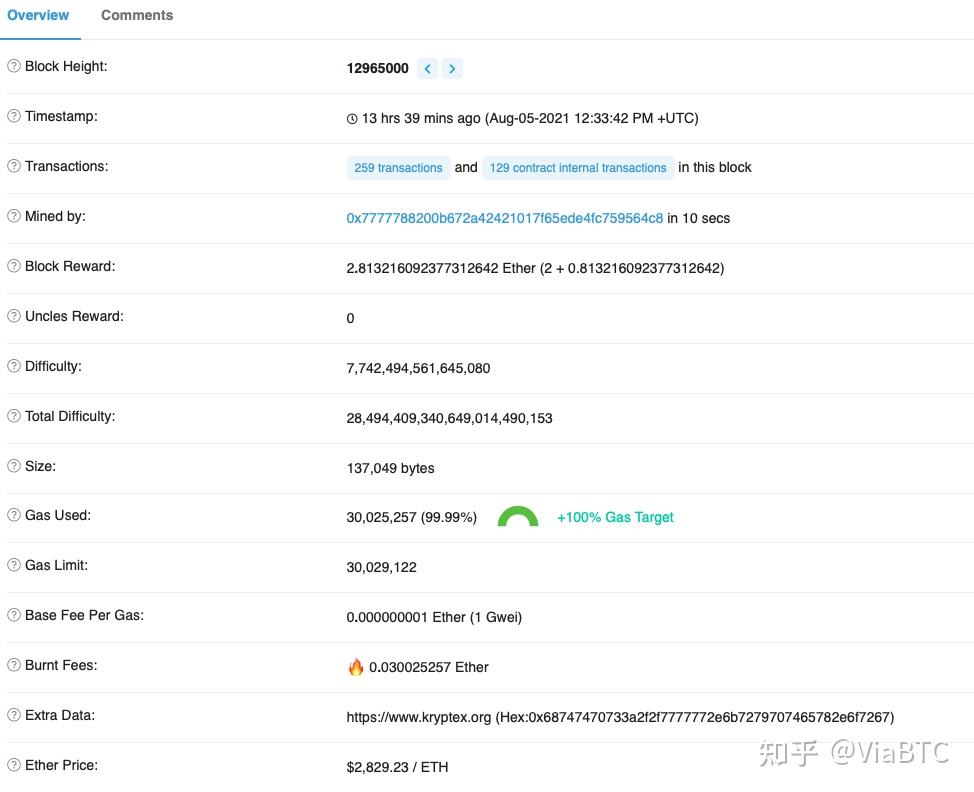The image size is (974, 792).
Task: Select the Overview tab
Action: click(38, 15)
